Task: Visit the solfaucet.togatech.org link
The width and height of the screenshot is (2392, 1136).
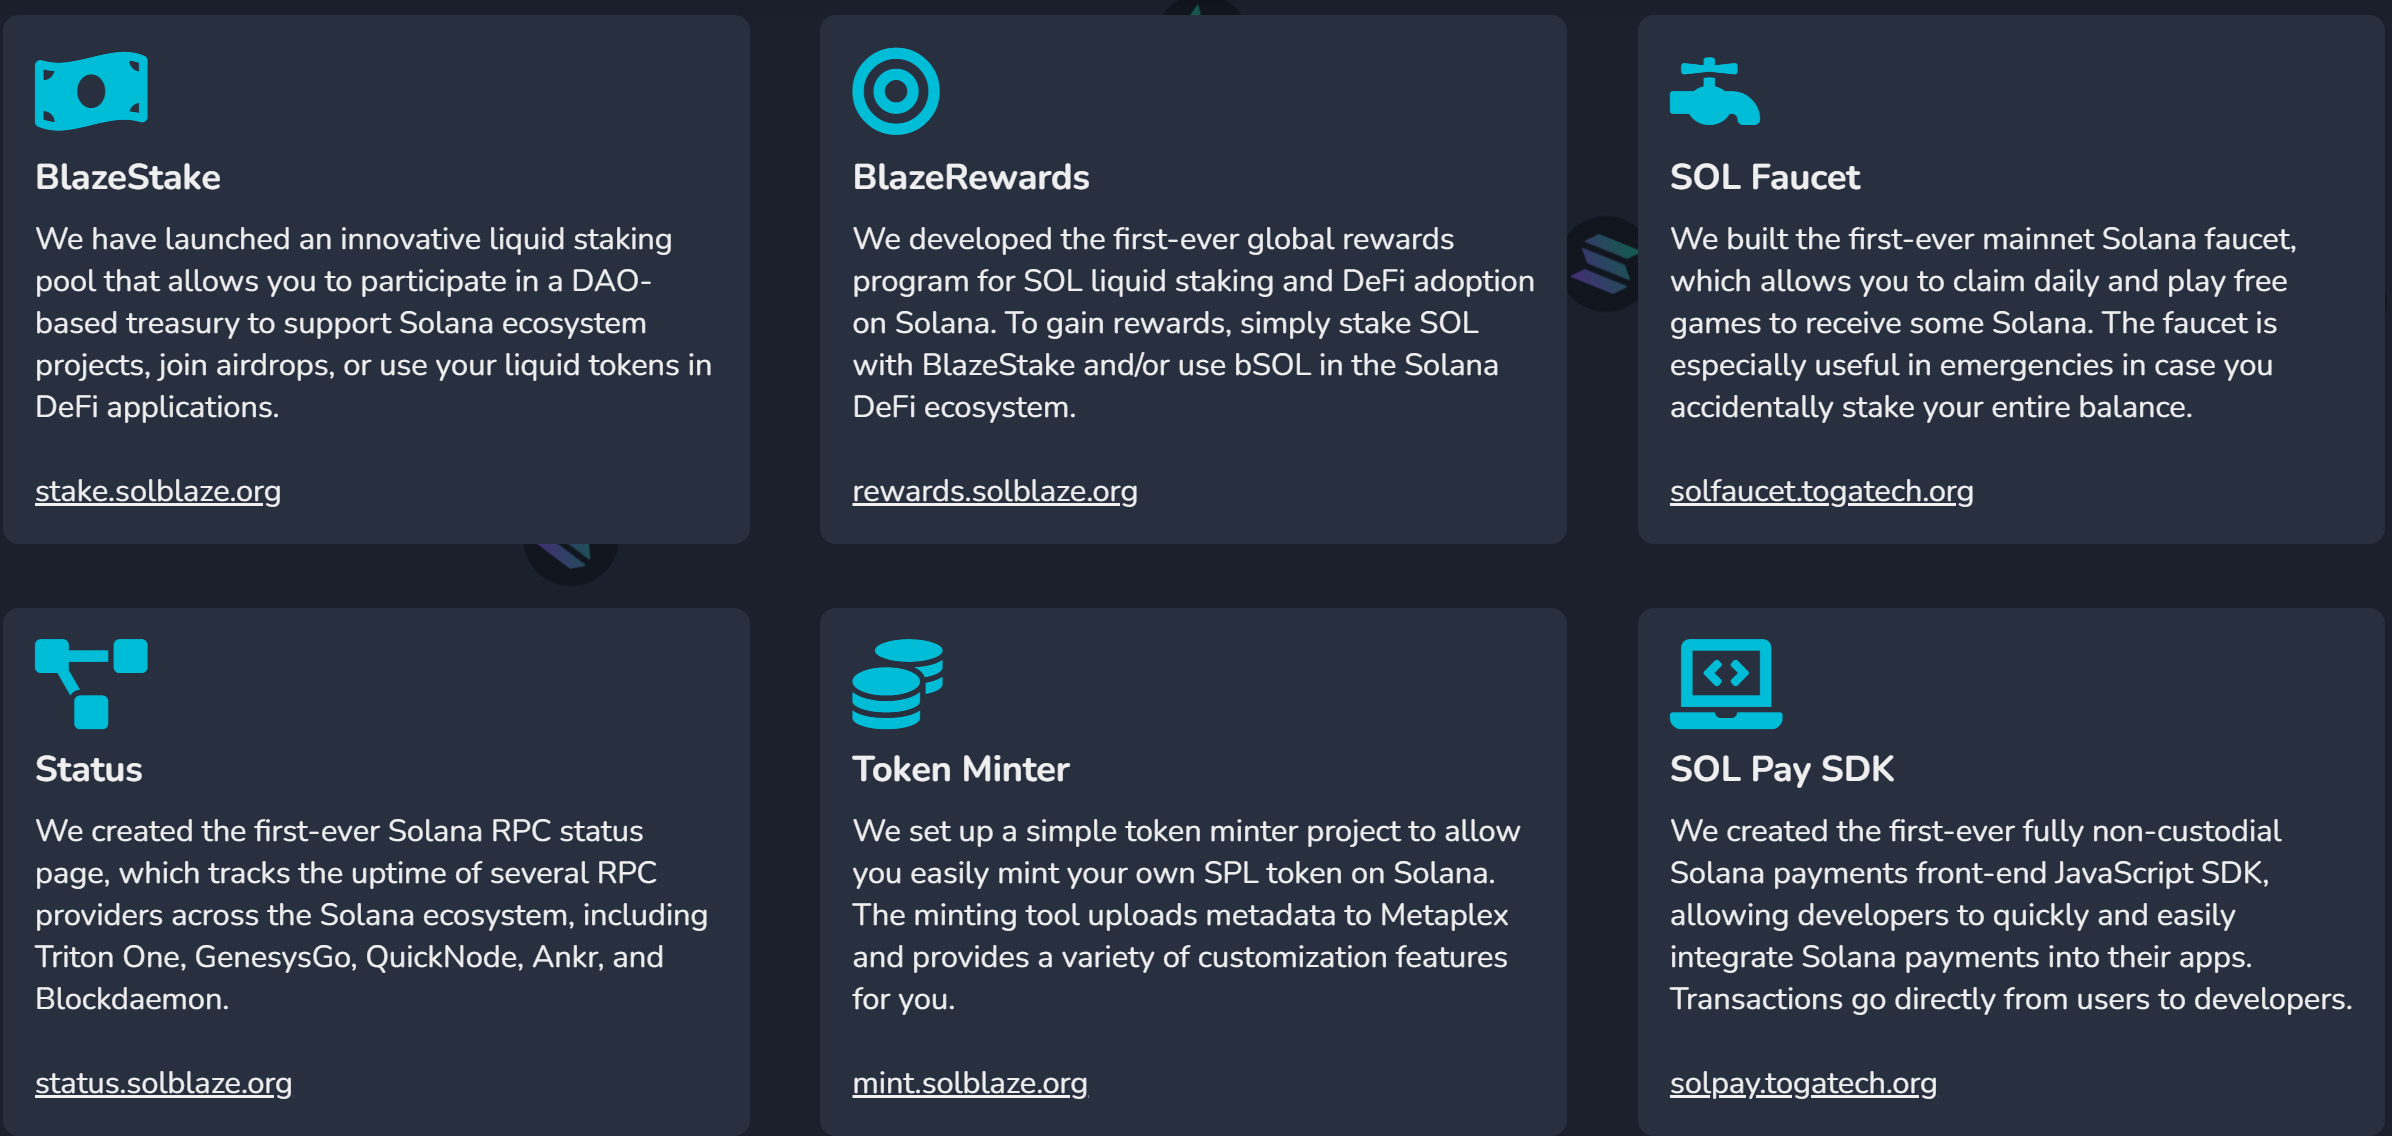Action: 1821,491
